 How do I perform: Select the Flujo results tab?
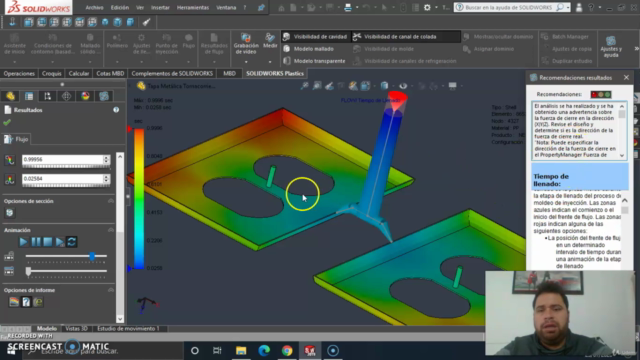16,139
